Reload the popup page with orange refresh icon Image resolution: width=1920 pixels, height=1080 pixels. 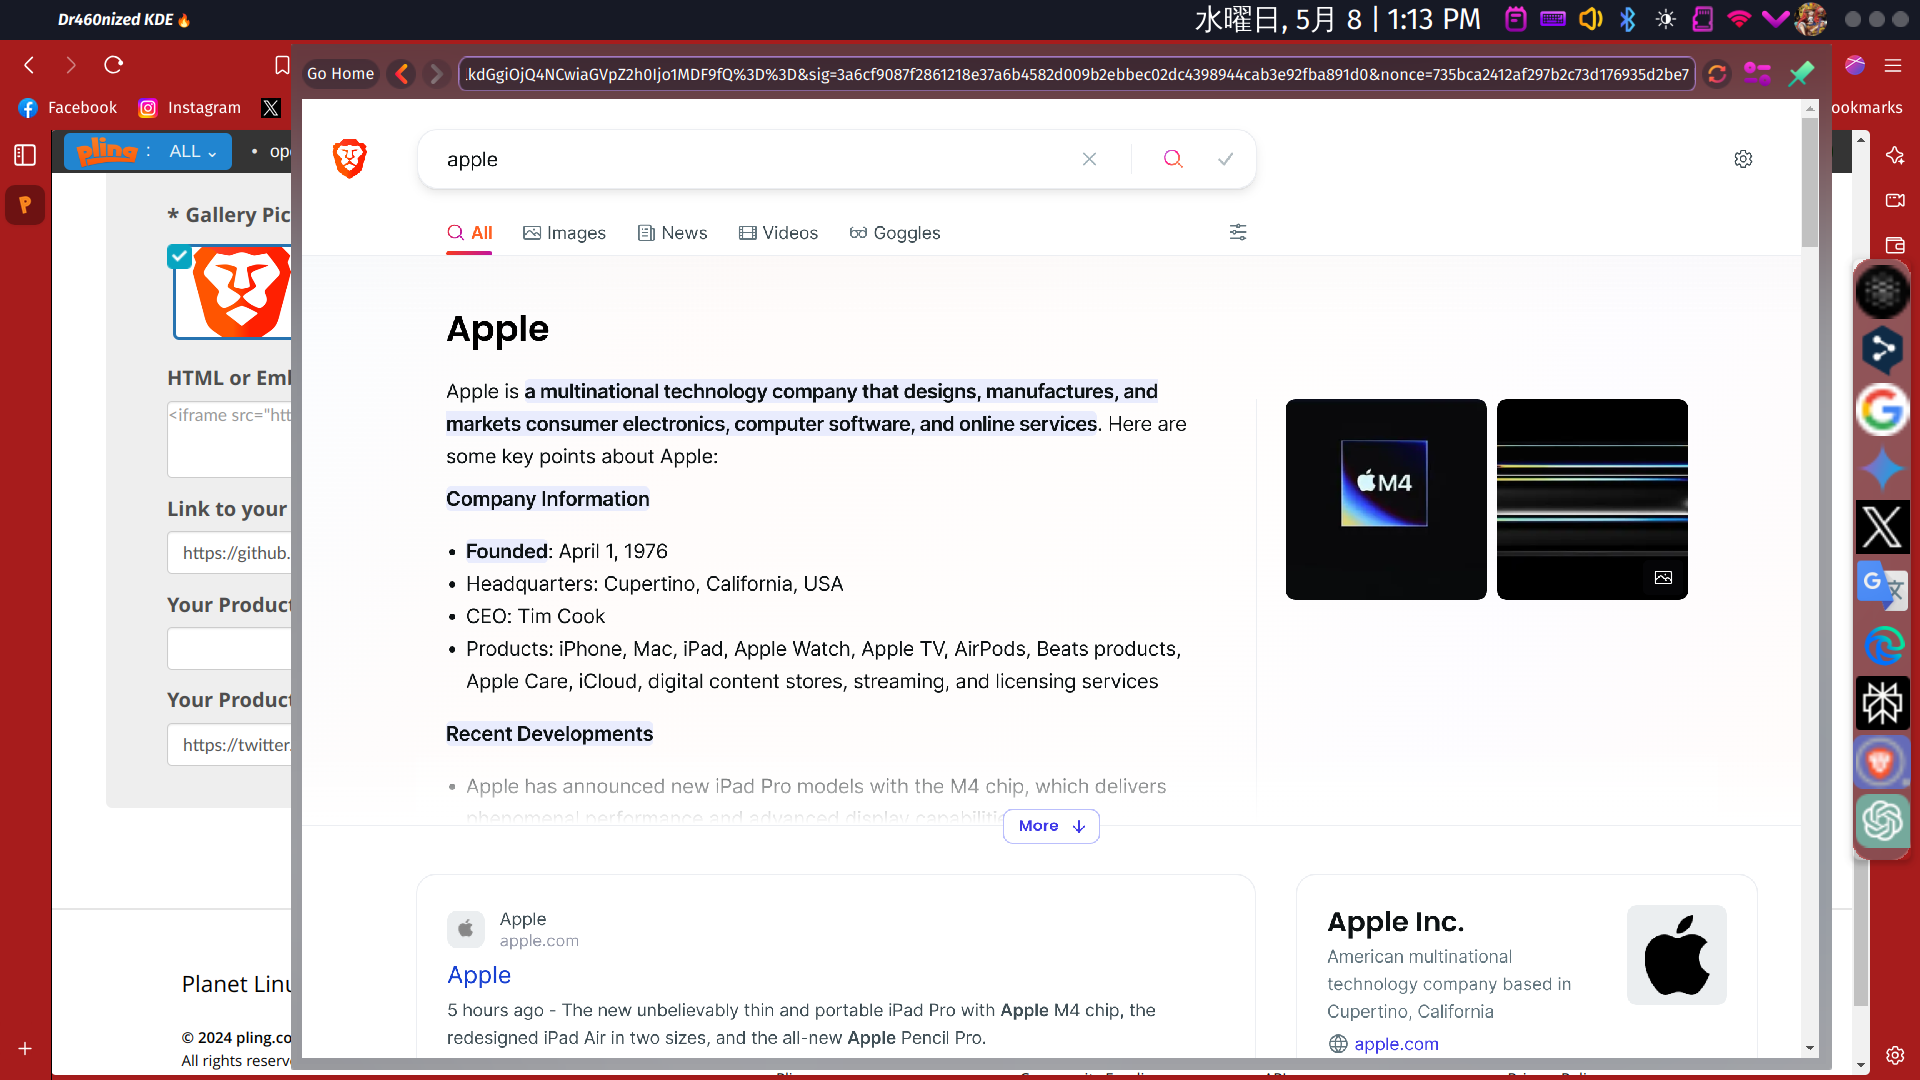[x=1717, y=74]
